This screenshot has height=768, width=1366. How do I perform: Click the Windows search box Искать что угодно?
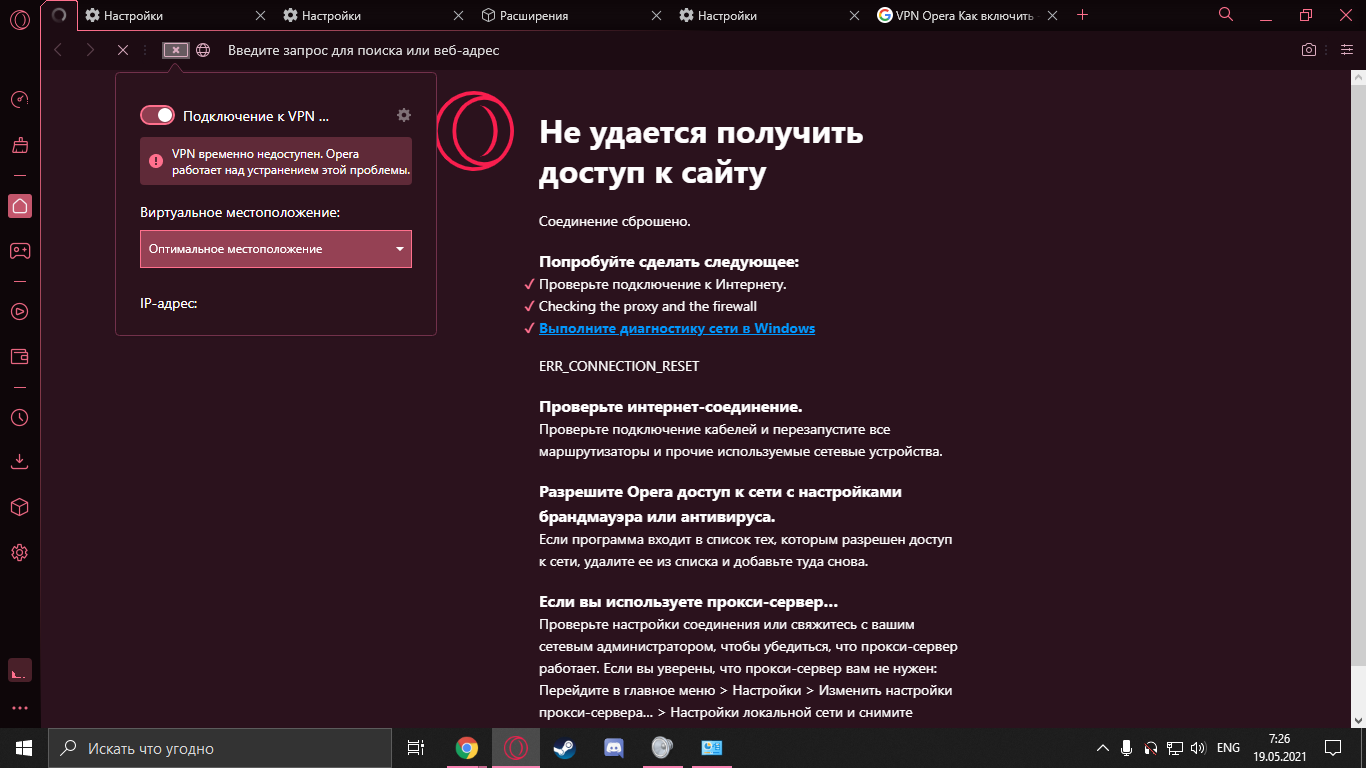pos(220,748)
